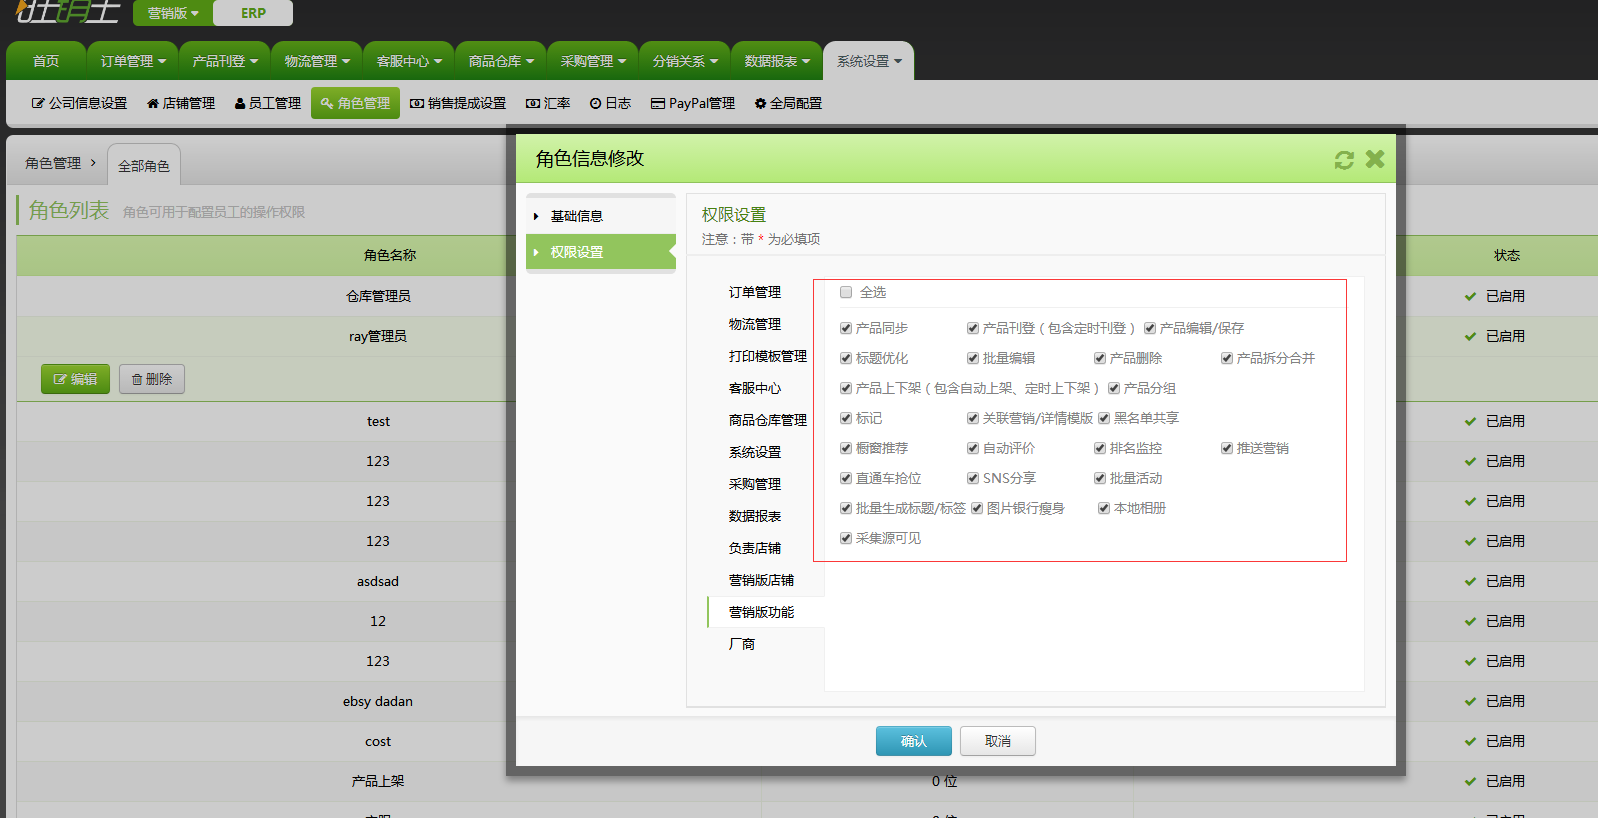Click 取消 button
The height and width of the screenshot is (818, 1598).
point(998,741)
